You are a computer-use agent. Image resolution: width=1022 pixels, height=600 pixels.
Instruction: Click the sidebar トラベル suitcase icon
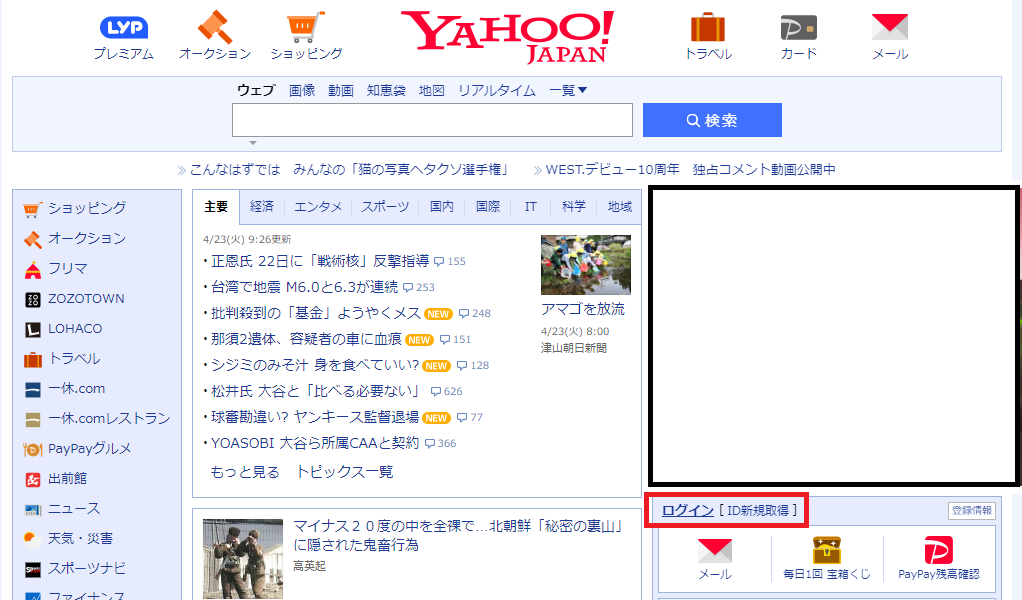33,360
